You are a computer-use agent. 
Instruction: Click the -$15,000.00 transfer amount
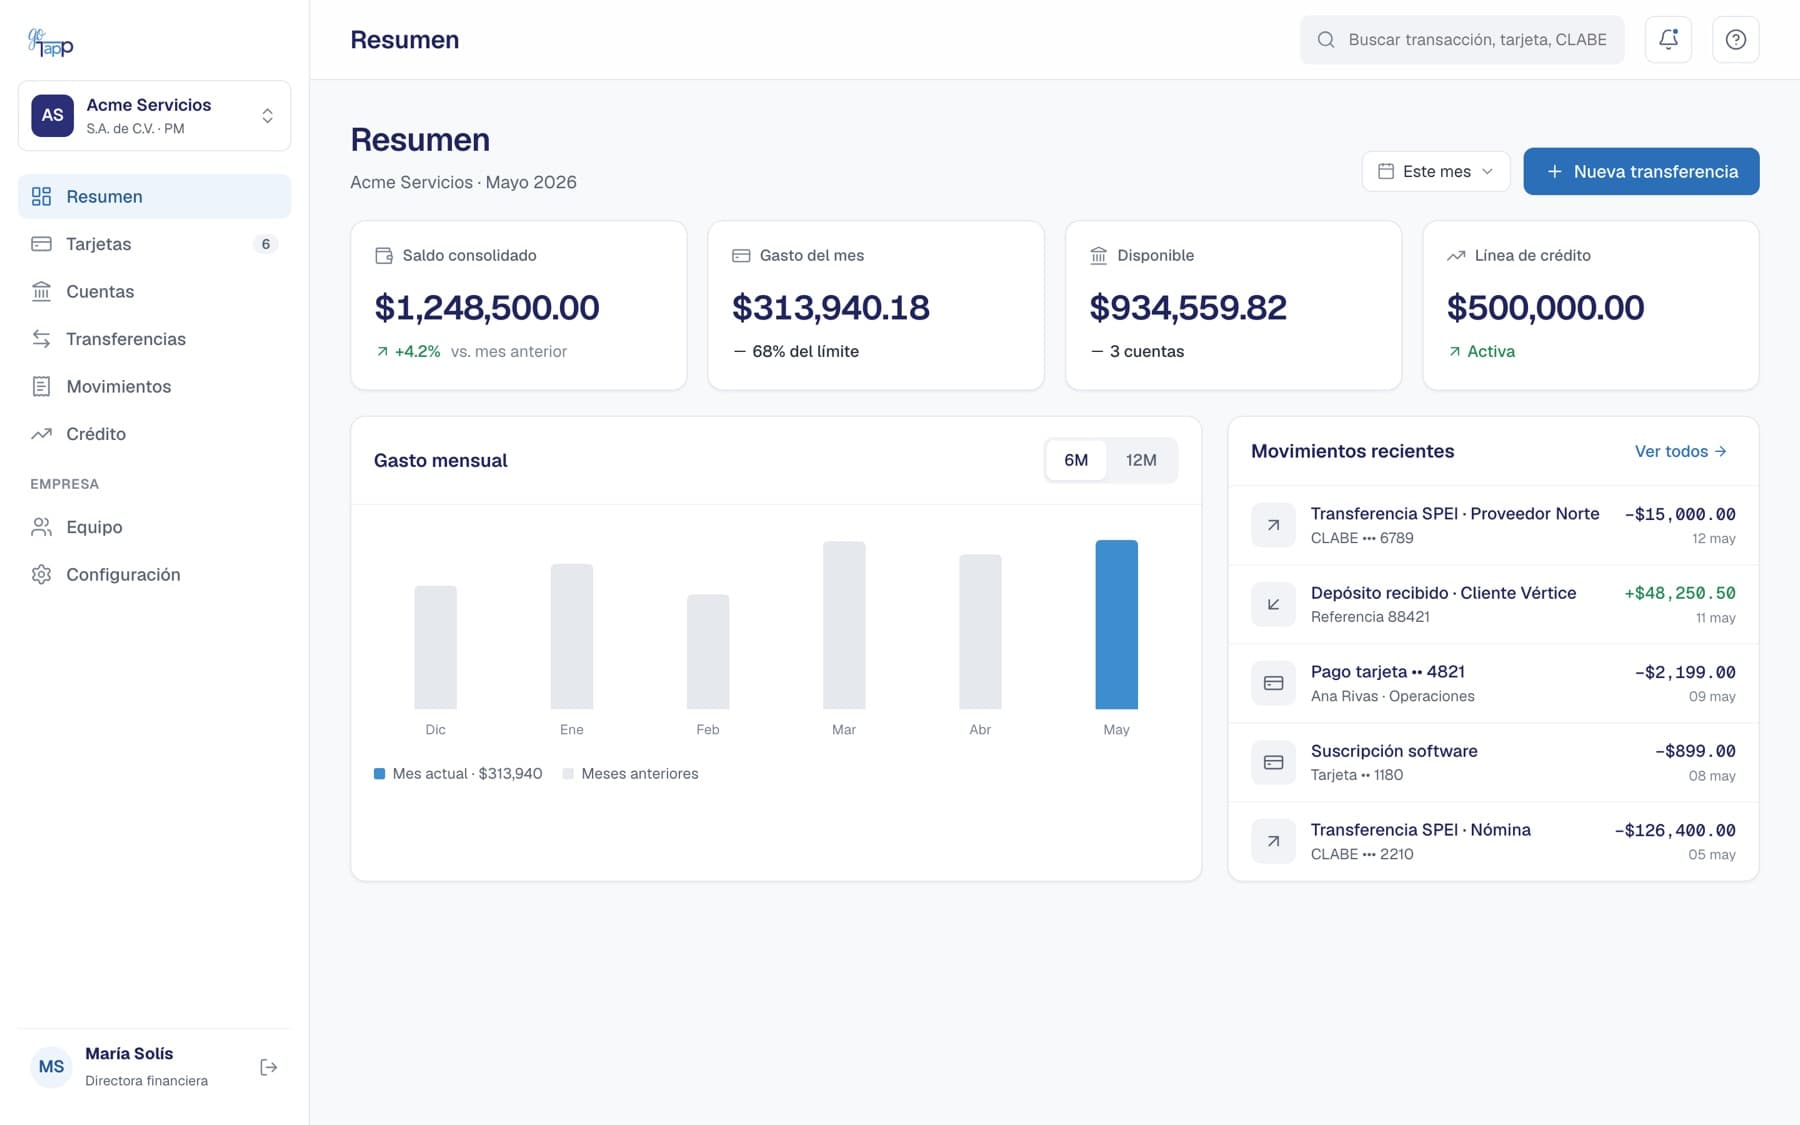point(1680,514)
